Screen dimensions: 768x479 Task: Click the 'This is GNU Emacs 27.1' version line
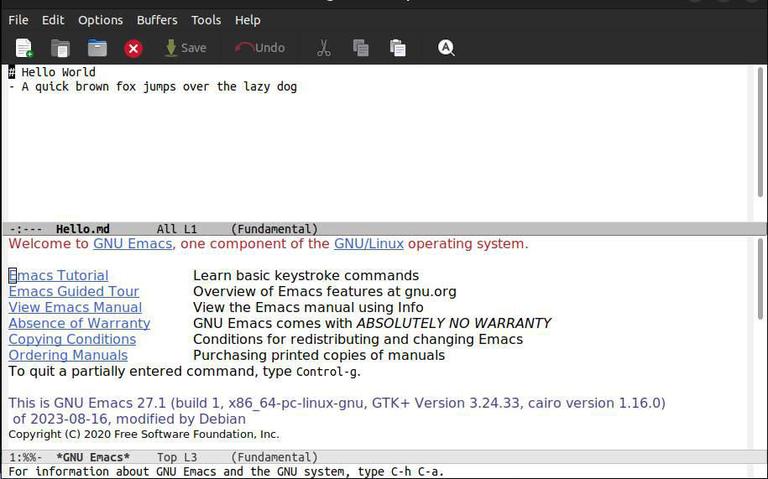coord(337,403)
